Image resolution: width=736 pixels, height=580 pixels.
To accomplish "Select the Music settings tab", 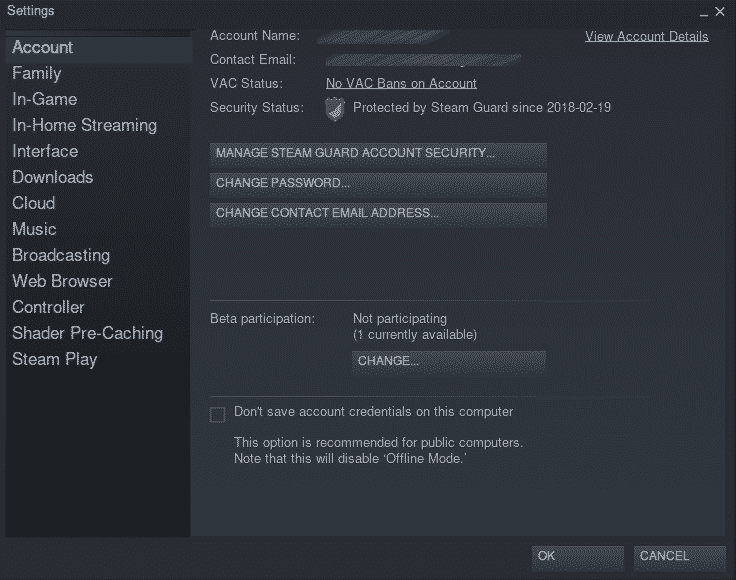I will click(x=34, y=229).
